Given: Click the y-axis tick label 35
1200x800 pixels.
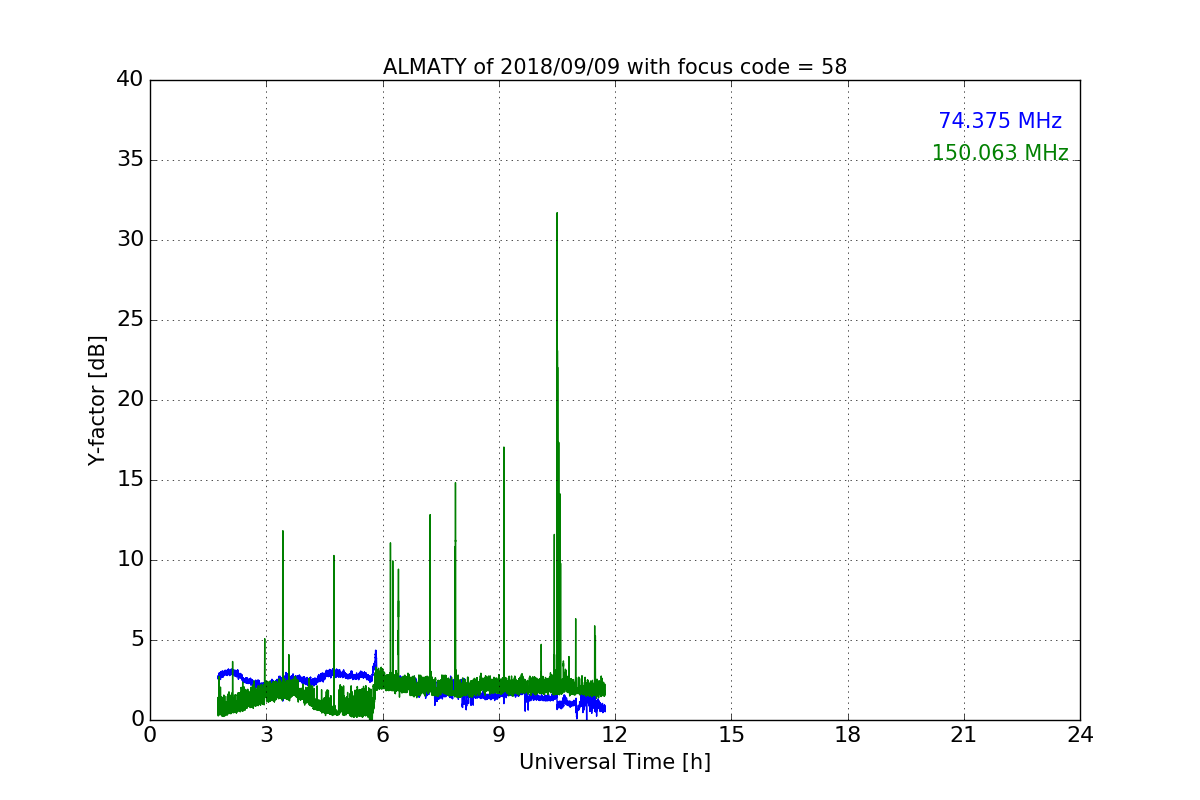Looking at the screenshot, I should [130, 160].
